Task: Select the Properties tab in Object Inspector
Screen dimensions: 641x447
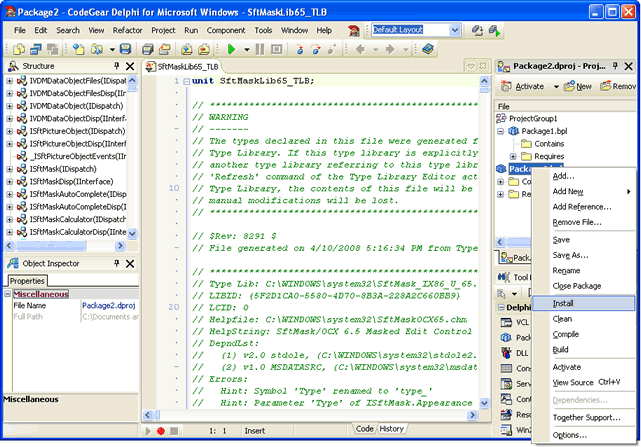Action: (x=27, y=281)
